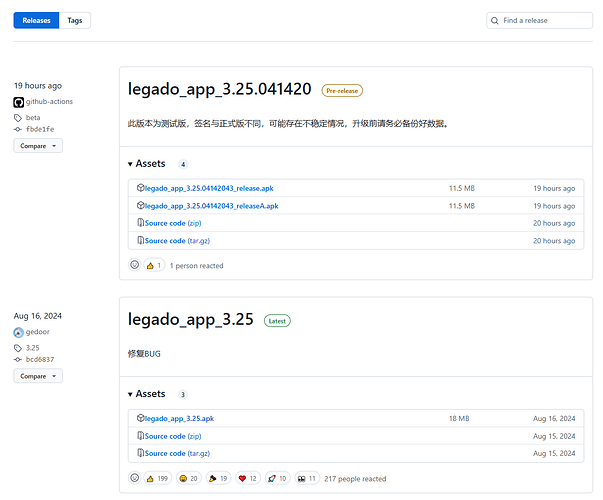The height and width of the screenshot is (500, 603).
Task: Download legado_app_3.25.04142043_release.apk
Action: 209,188
